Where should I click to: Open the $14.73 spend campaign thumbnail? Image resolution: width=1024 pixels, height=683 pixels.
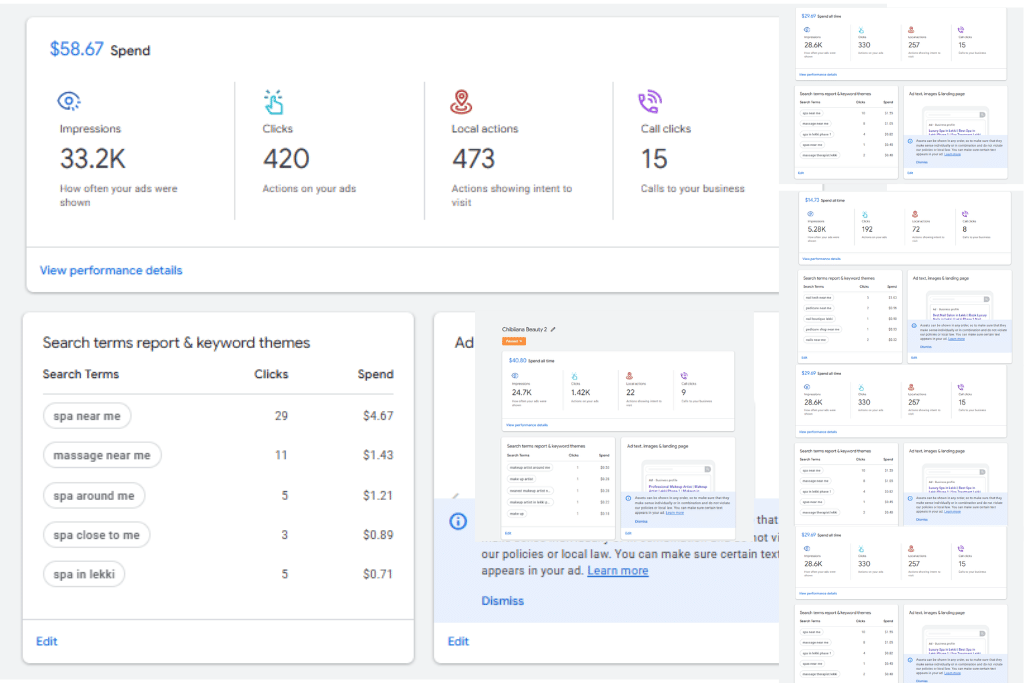pyautogui.click(x=905, y=229)
